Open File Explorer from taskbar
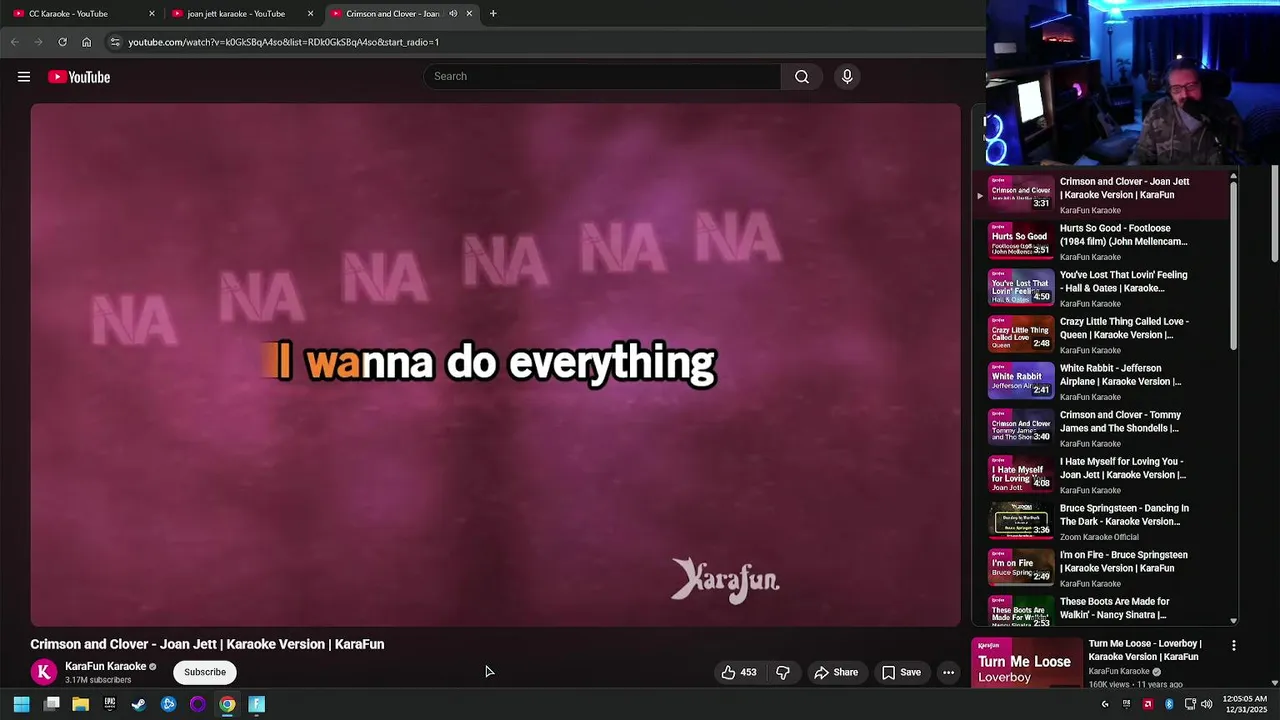Image resolution: width=1280 pixels, height=720 pixels. coord(81,704)
